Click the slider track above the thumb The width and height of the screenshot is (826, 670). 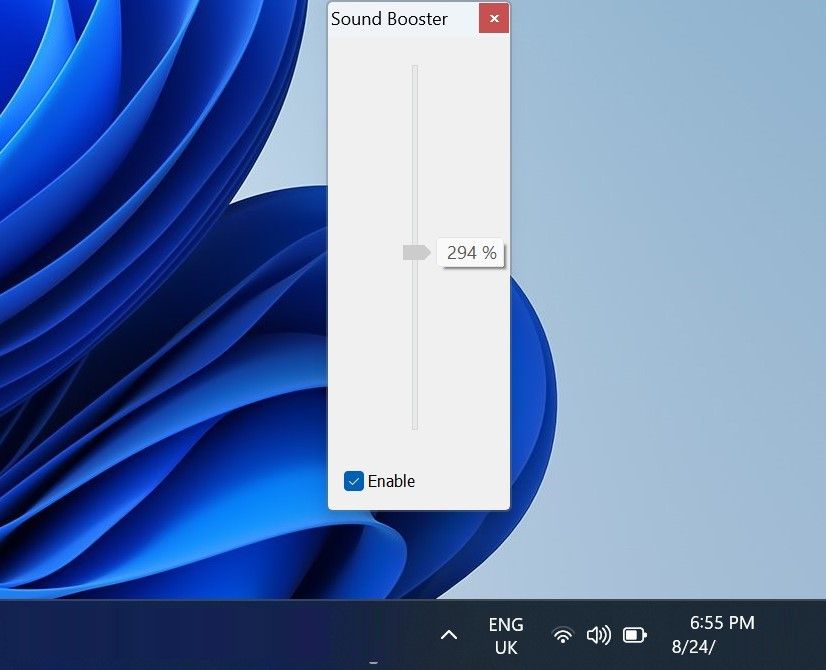414,150
